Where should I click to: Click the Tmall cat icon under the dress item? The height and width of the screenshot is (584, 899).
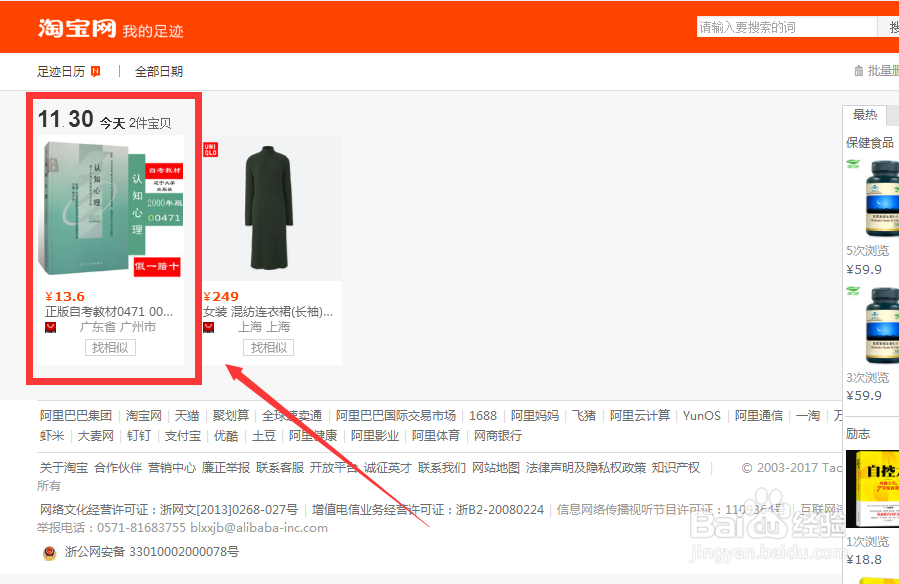(208, 327)
